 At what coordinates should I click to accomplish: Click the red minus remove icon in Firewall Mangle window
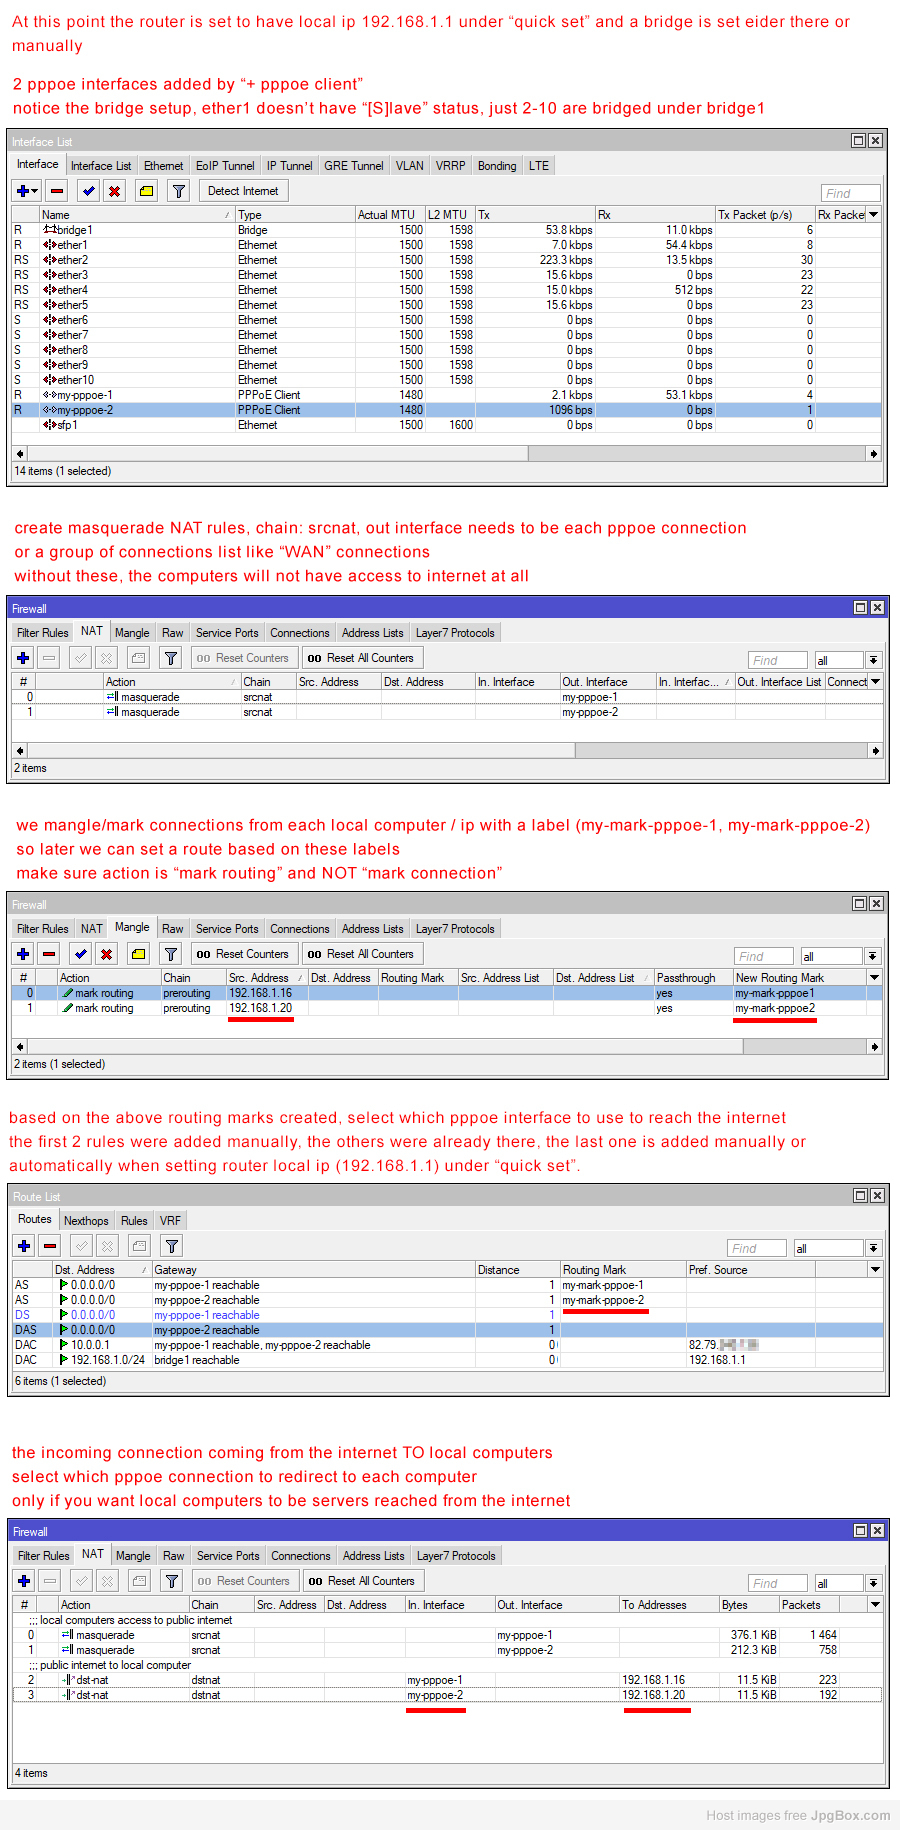point(49,954)
